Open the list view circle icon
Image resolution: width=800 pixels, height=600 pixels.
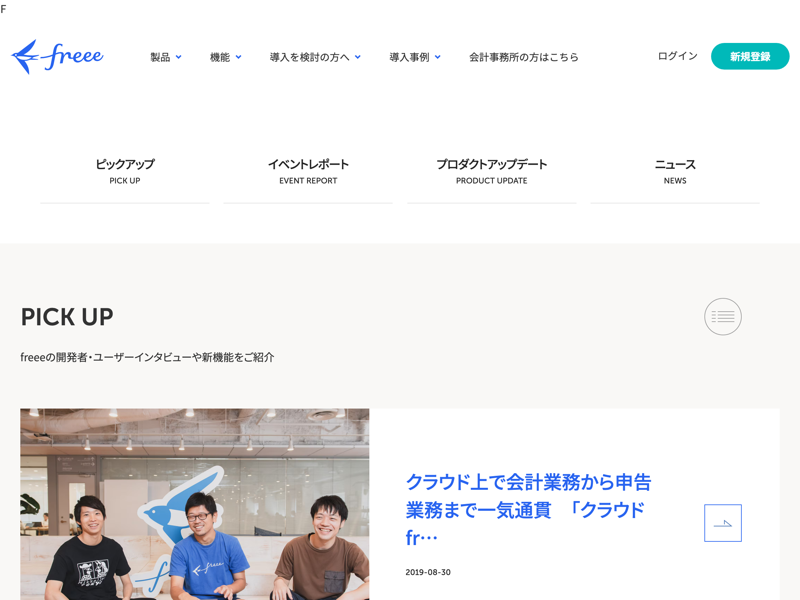tap(722, 316)
